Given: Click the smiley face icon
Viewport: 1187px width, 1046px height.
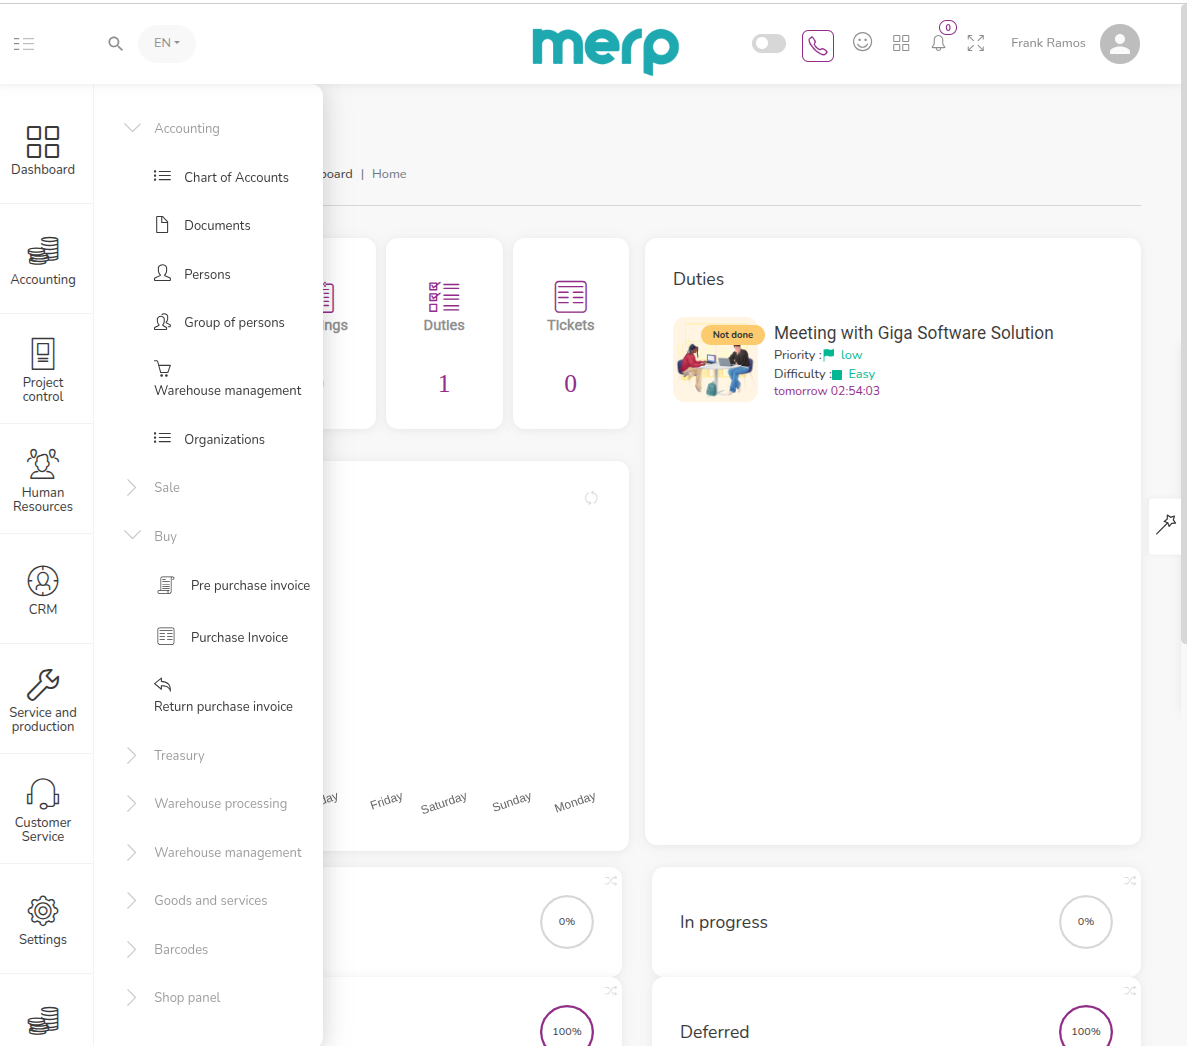Looking at the screenshot, I should click(862, 42).
